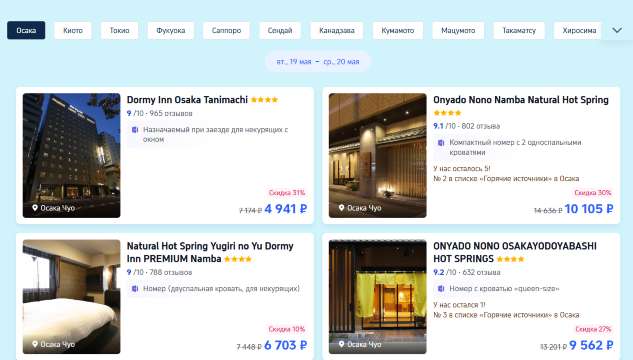
Task: Select the Кумамото city tab
Action: 398,30
